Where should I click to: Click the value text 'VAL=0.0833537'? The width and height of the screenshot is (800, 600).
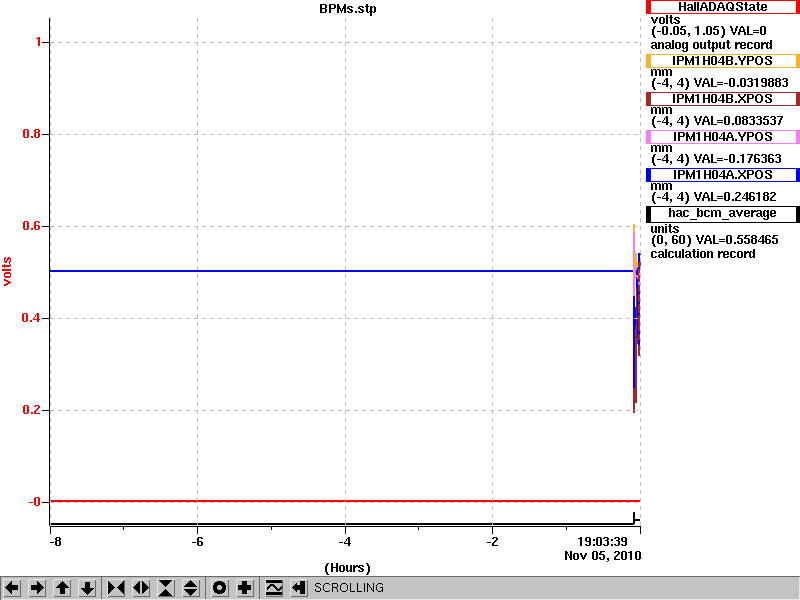click(738, 121)
